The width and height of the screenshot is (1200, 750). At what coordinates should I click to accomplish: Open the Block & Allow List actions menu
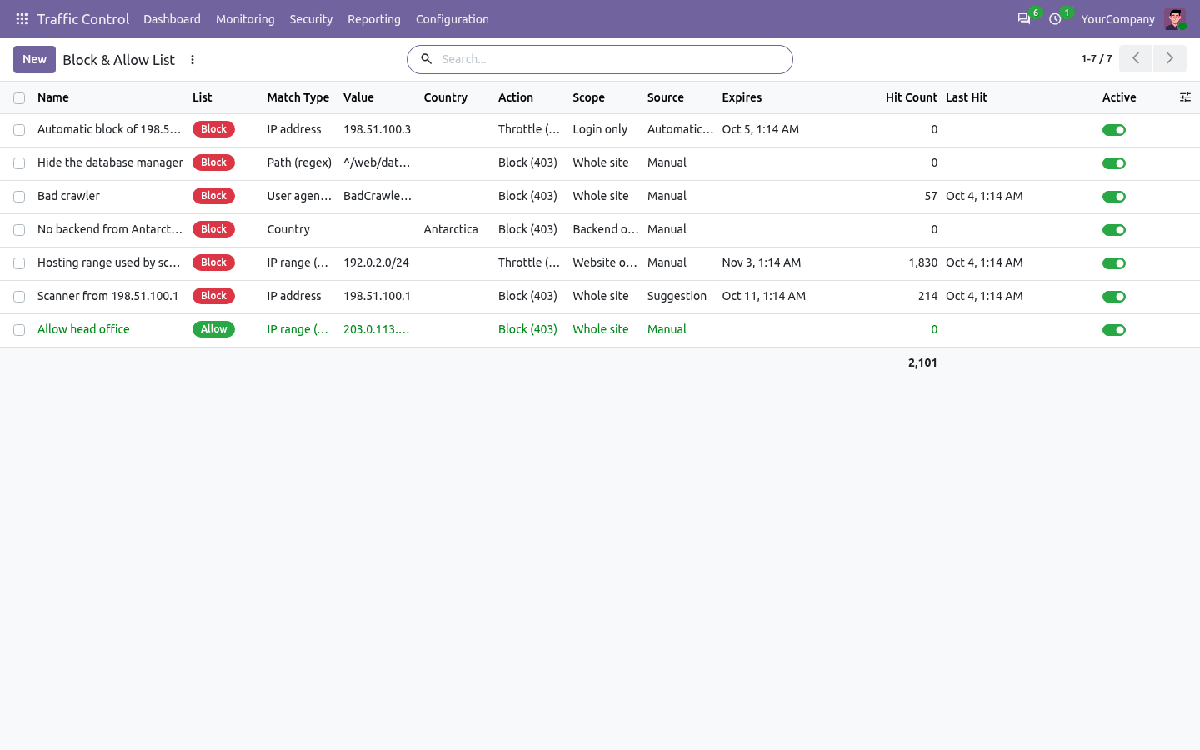pos(193,60)
